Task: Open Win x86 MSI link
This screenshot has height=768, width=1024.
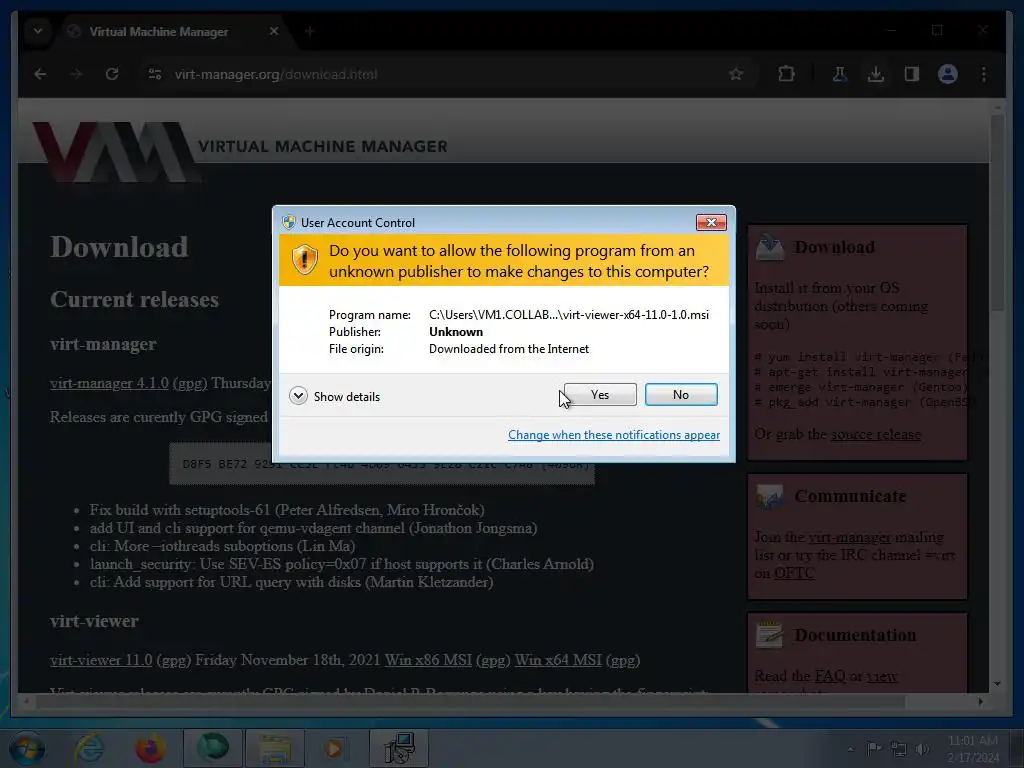Action: [428, 660]
